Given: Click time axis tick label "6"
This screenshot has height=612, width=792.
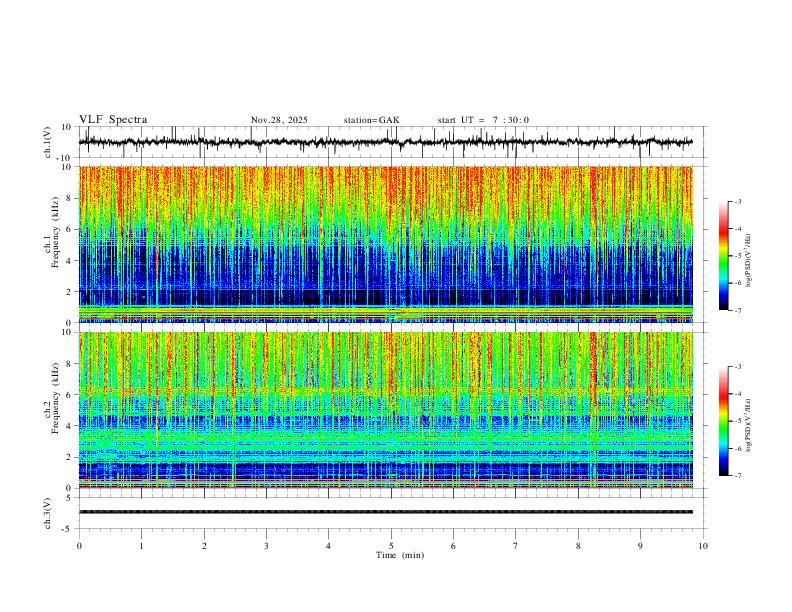Looking at the screenshot, I should 453,546.
